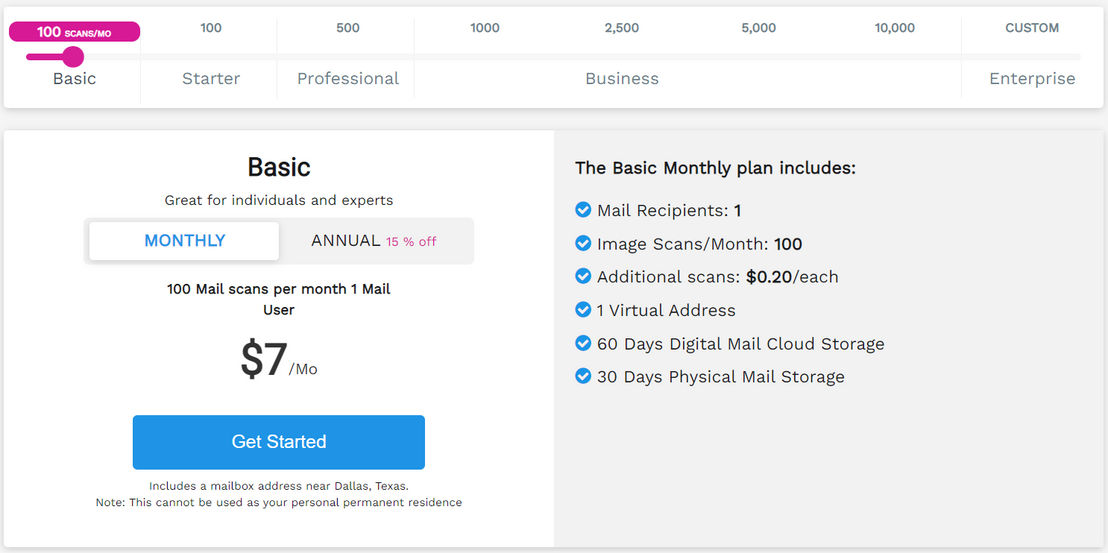Viewport: 1108px width, 553px height.
Task: Click 'Great for individuals and experts' text
Action: 278,201
